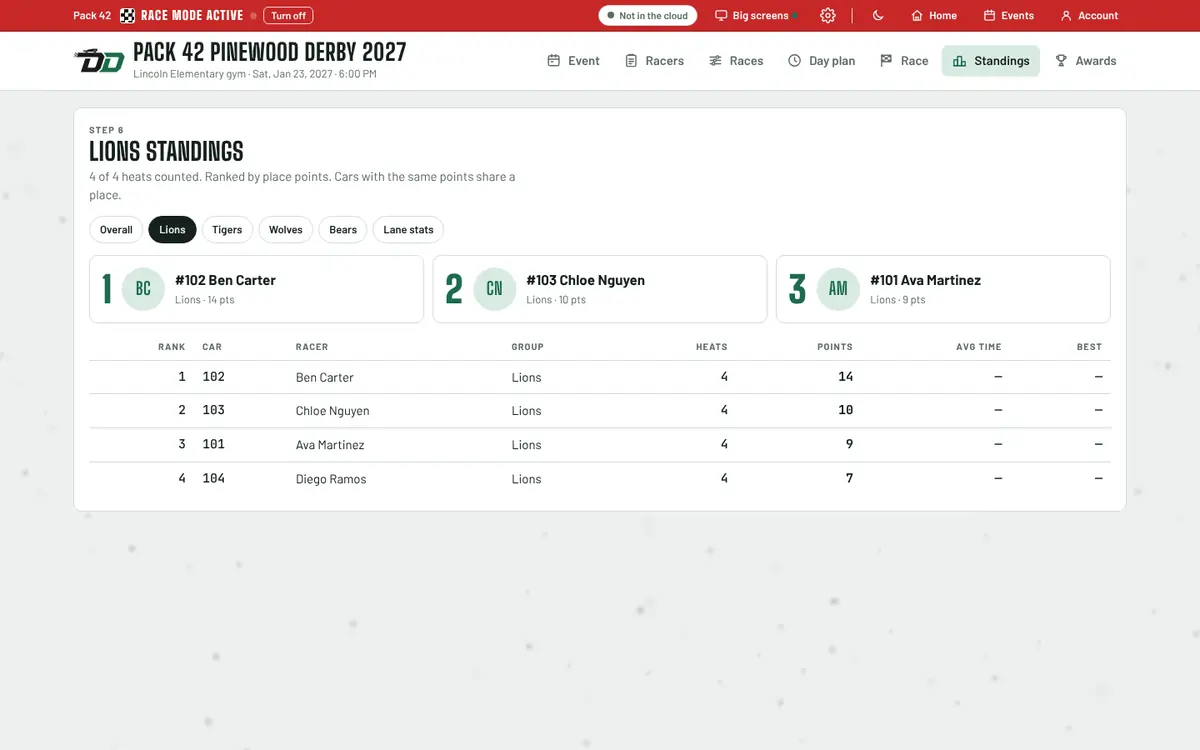Click the Lions Standings heading

coord(166,152)
